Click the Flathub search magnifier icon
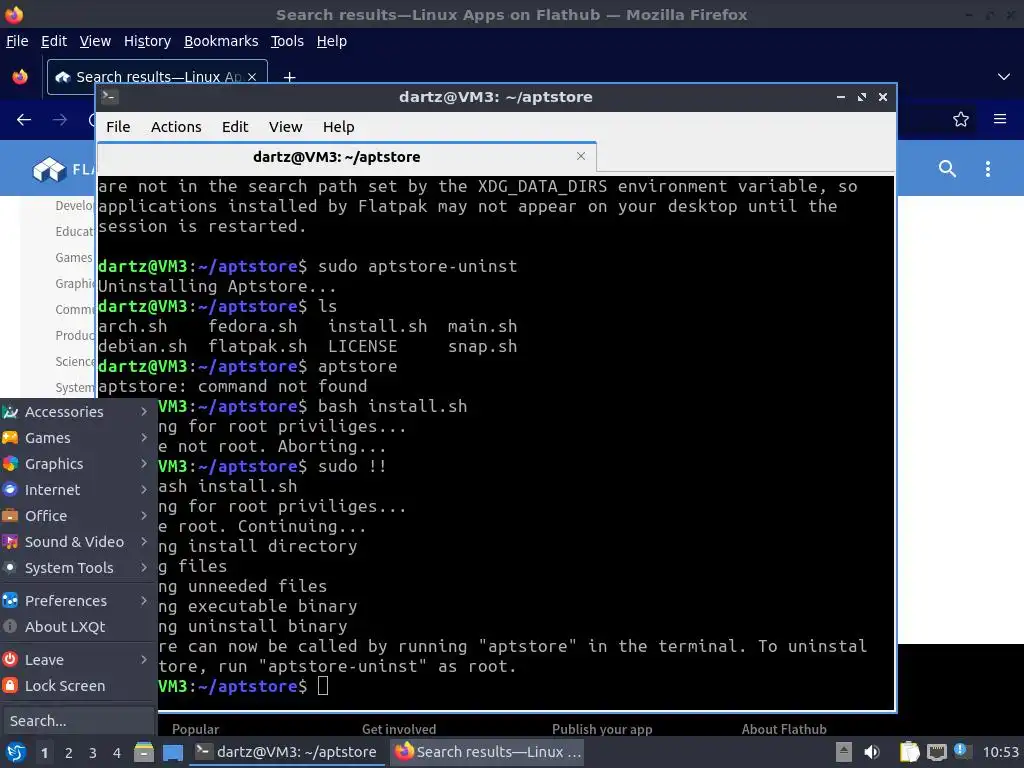 pos(947,168)
